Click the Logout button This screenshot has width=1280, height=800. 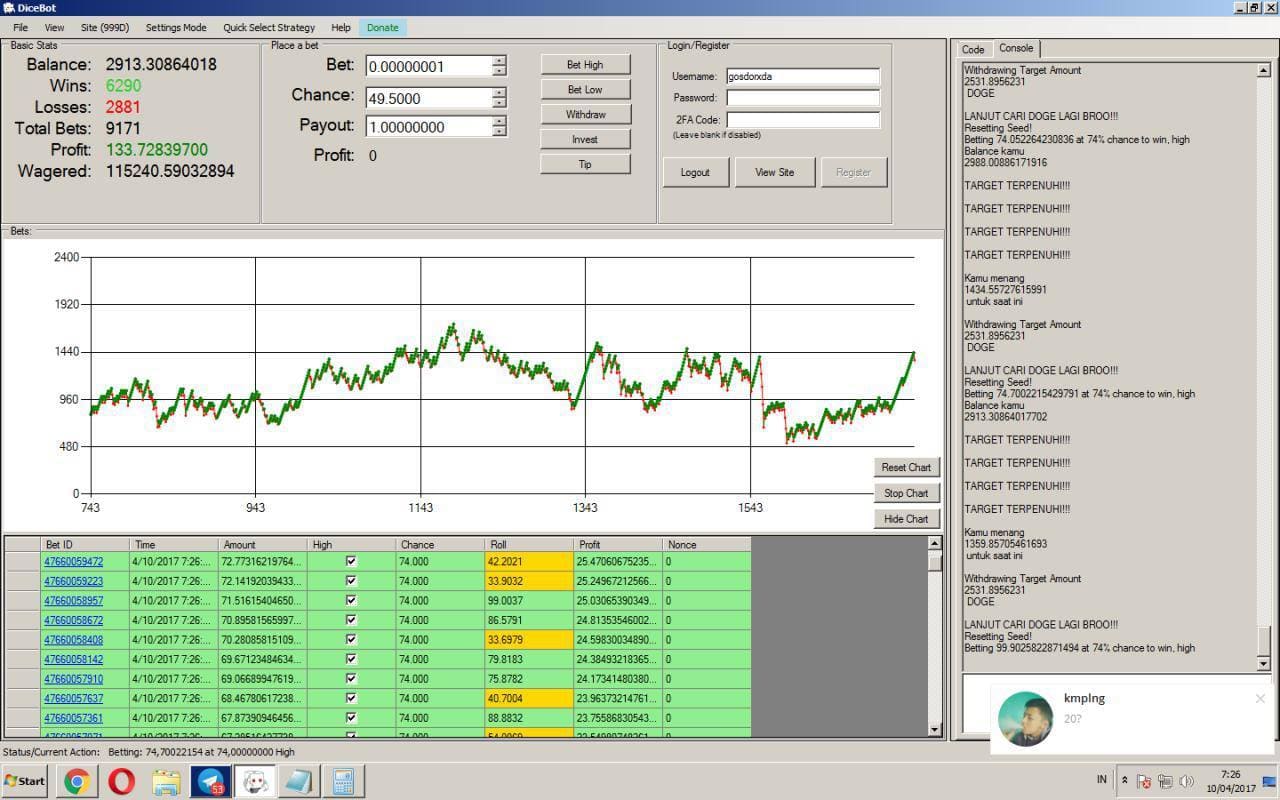(695, 172)
